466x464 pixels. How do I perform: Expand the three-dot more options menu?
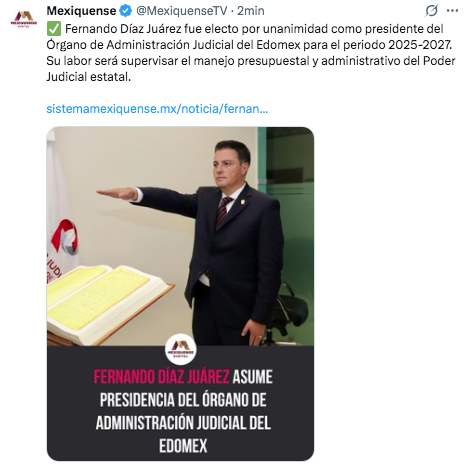(452, 11)
